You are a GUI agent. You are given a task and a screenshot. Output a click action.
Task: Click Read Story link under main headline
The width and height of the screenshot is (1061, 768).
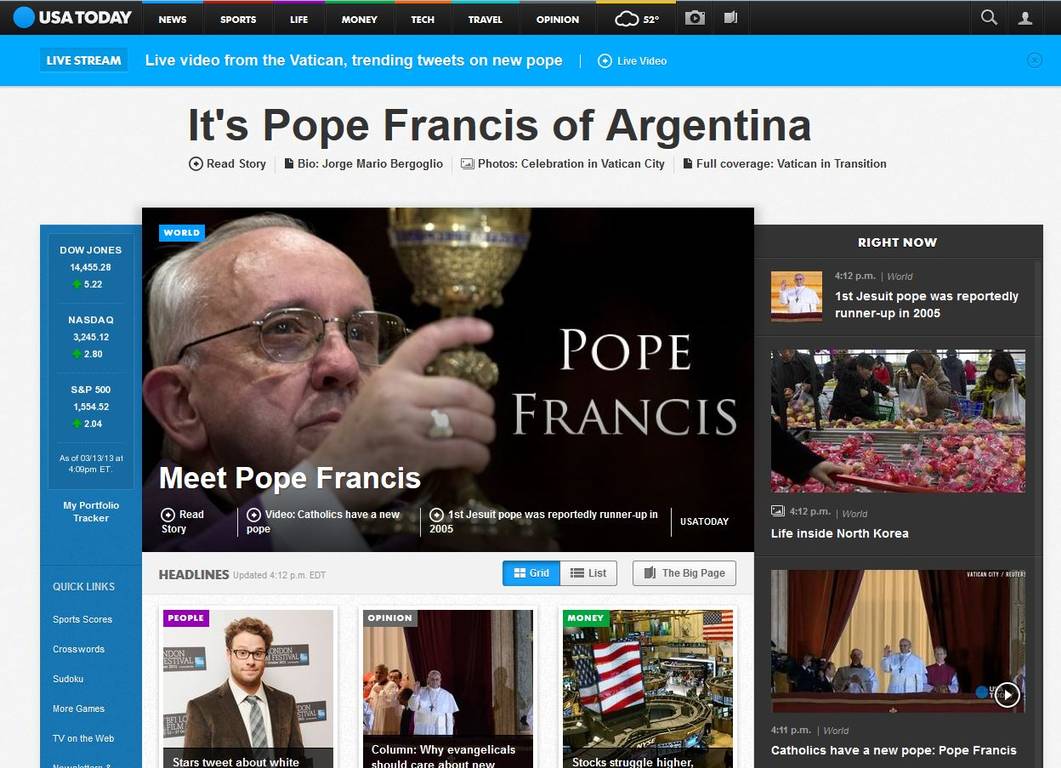pyautogui.click(x=227, y=164)
